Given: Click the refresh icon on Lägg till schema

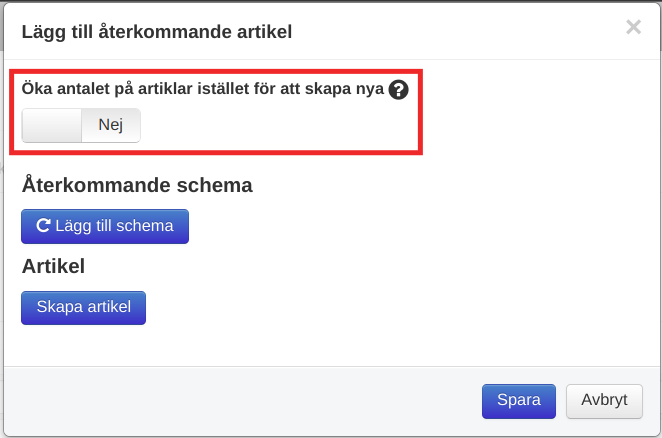Looking at the screenshot, I should coord(43,226).
